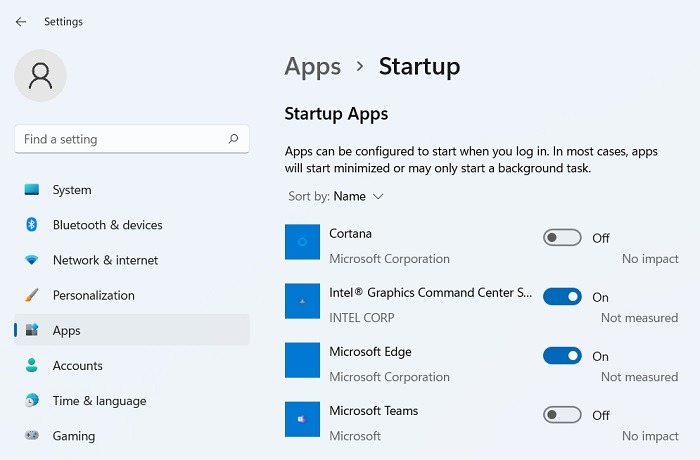
Task: Focus the Find a setting search box
Action: click(x=132, y=139)
